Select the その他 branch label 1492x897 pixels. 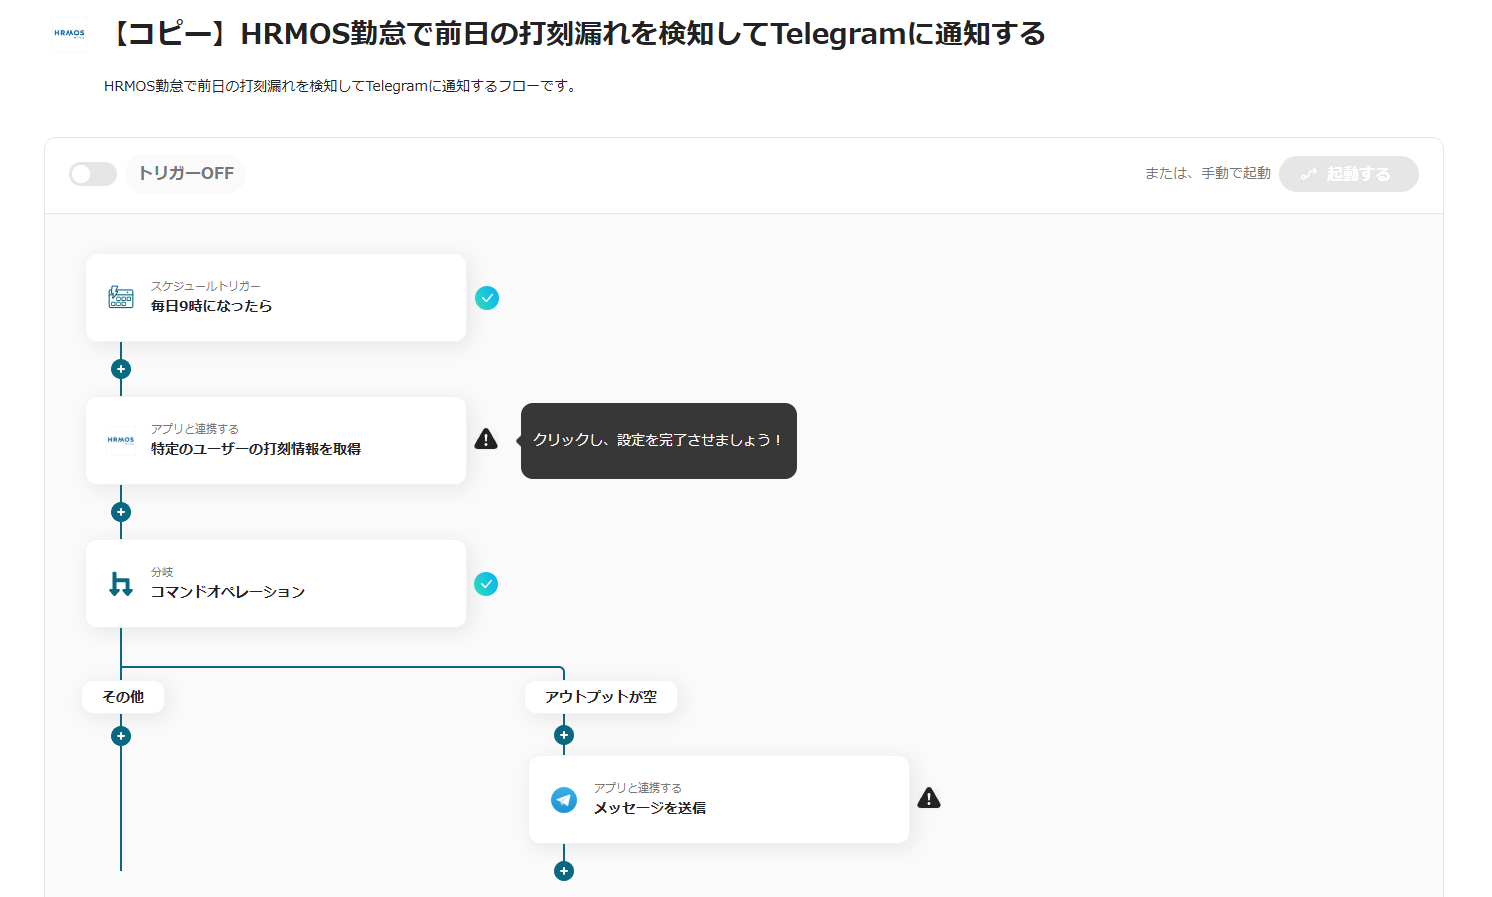pos(123,697)
